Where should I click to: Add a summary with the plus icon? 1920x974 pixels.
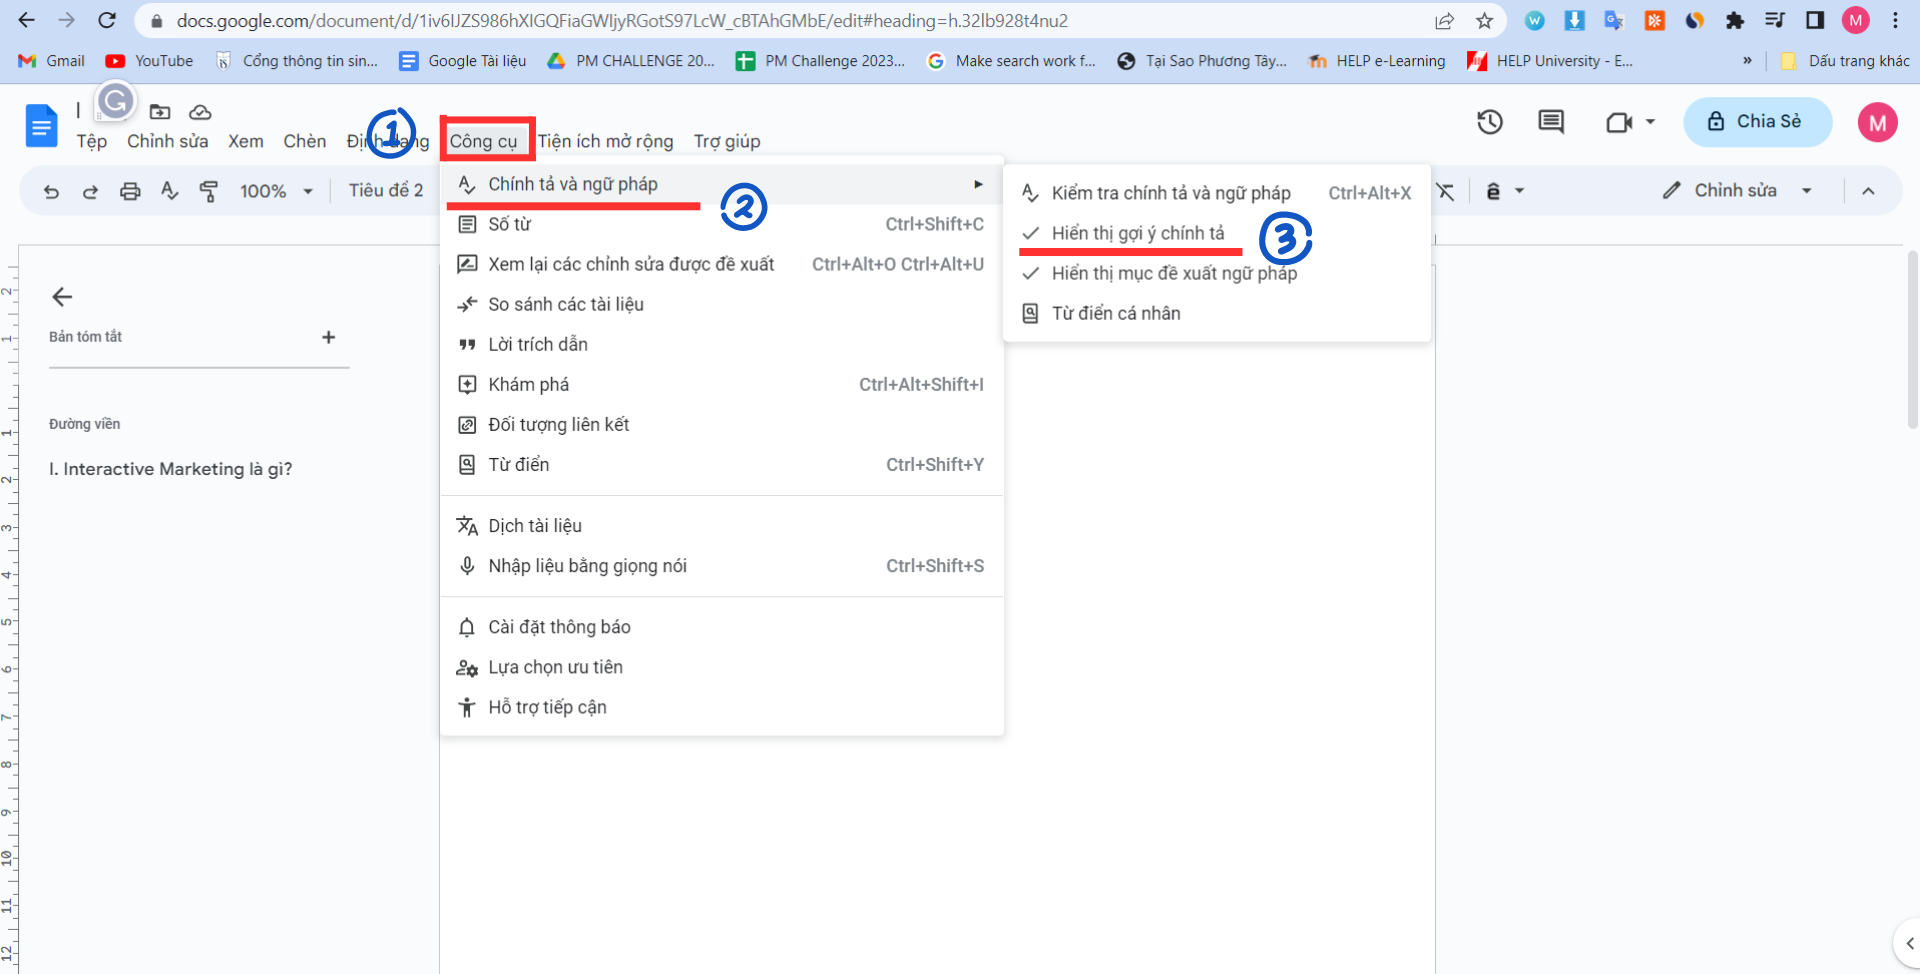click(328, 337)
